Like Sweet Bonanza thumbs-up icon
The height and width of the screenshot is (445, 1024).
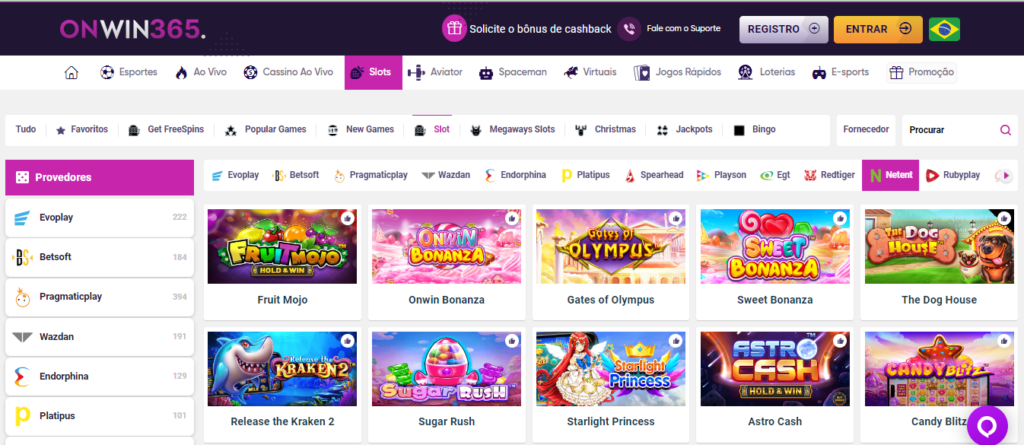[841, 218]
